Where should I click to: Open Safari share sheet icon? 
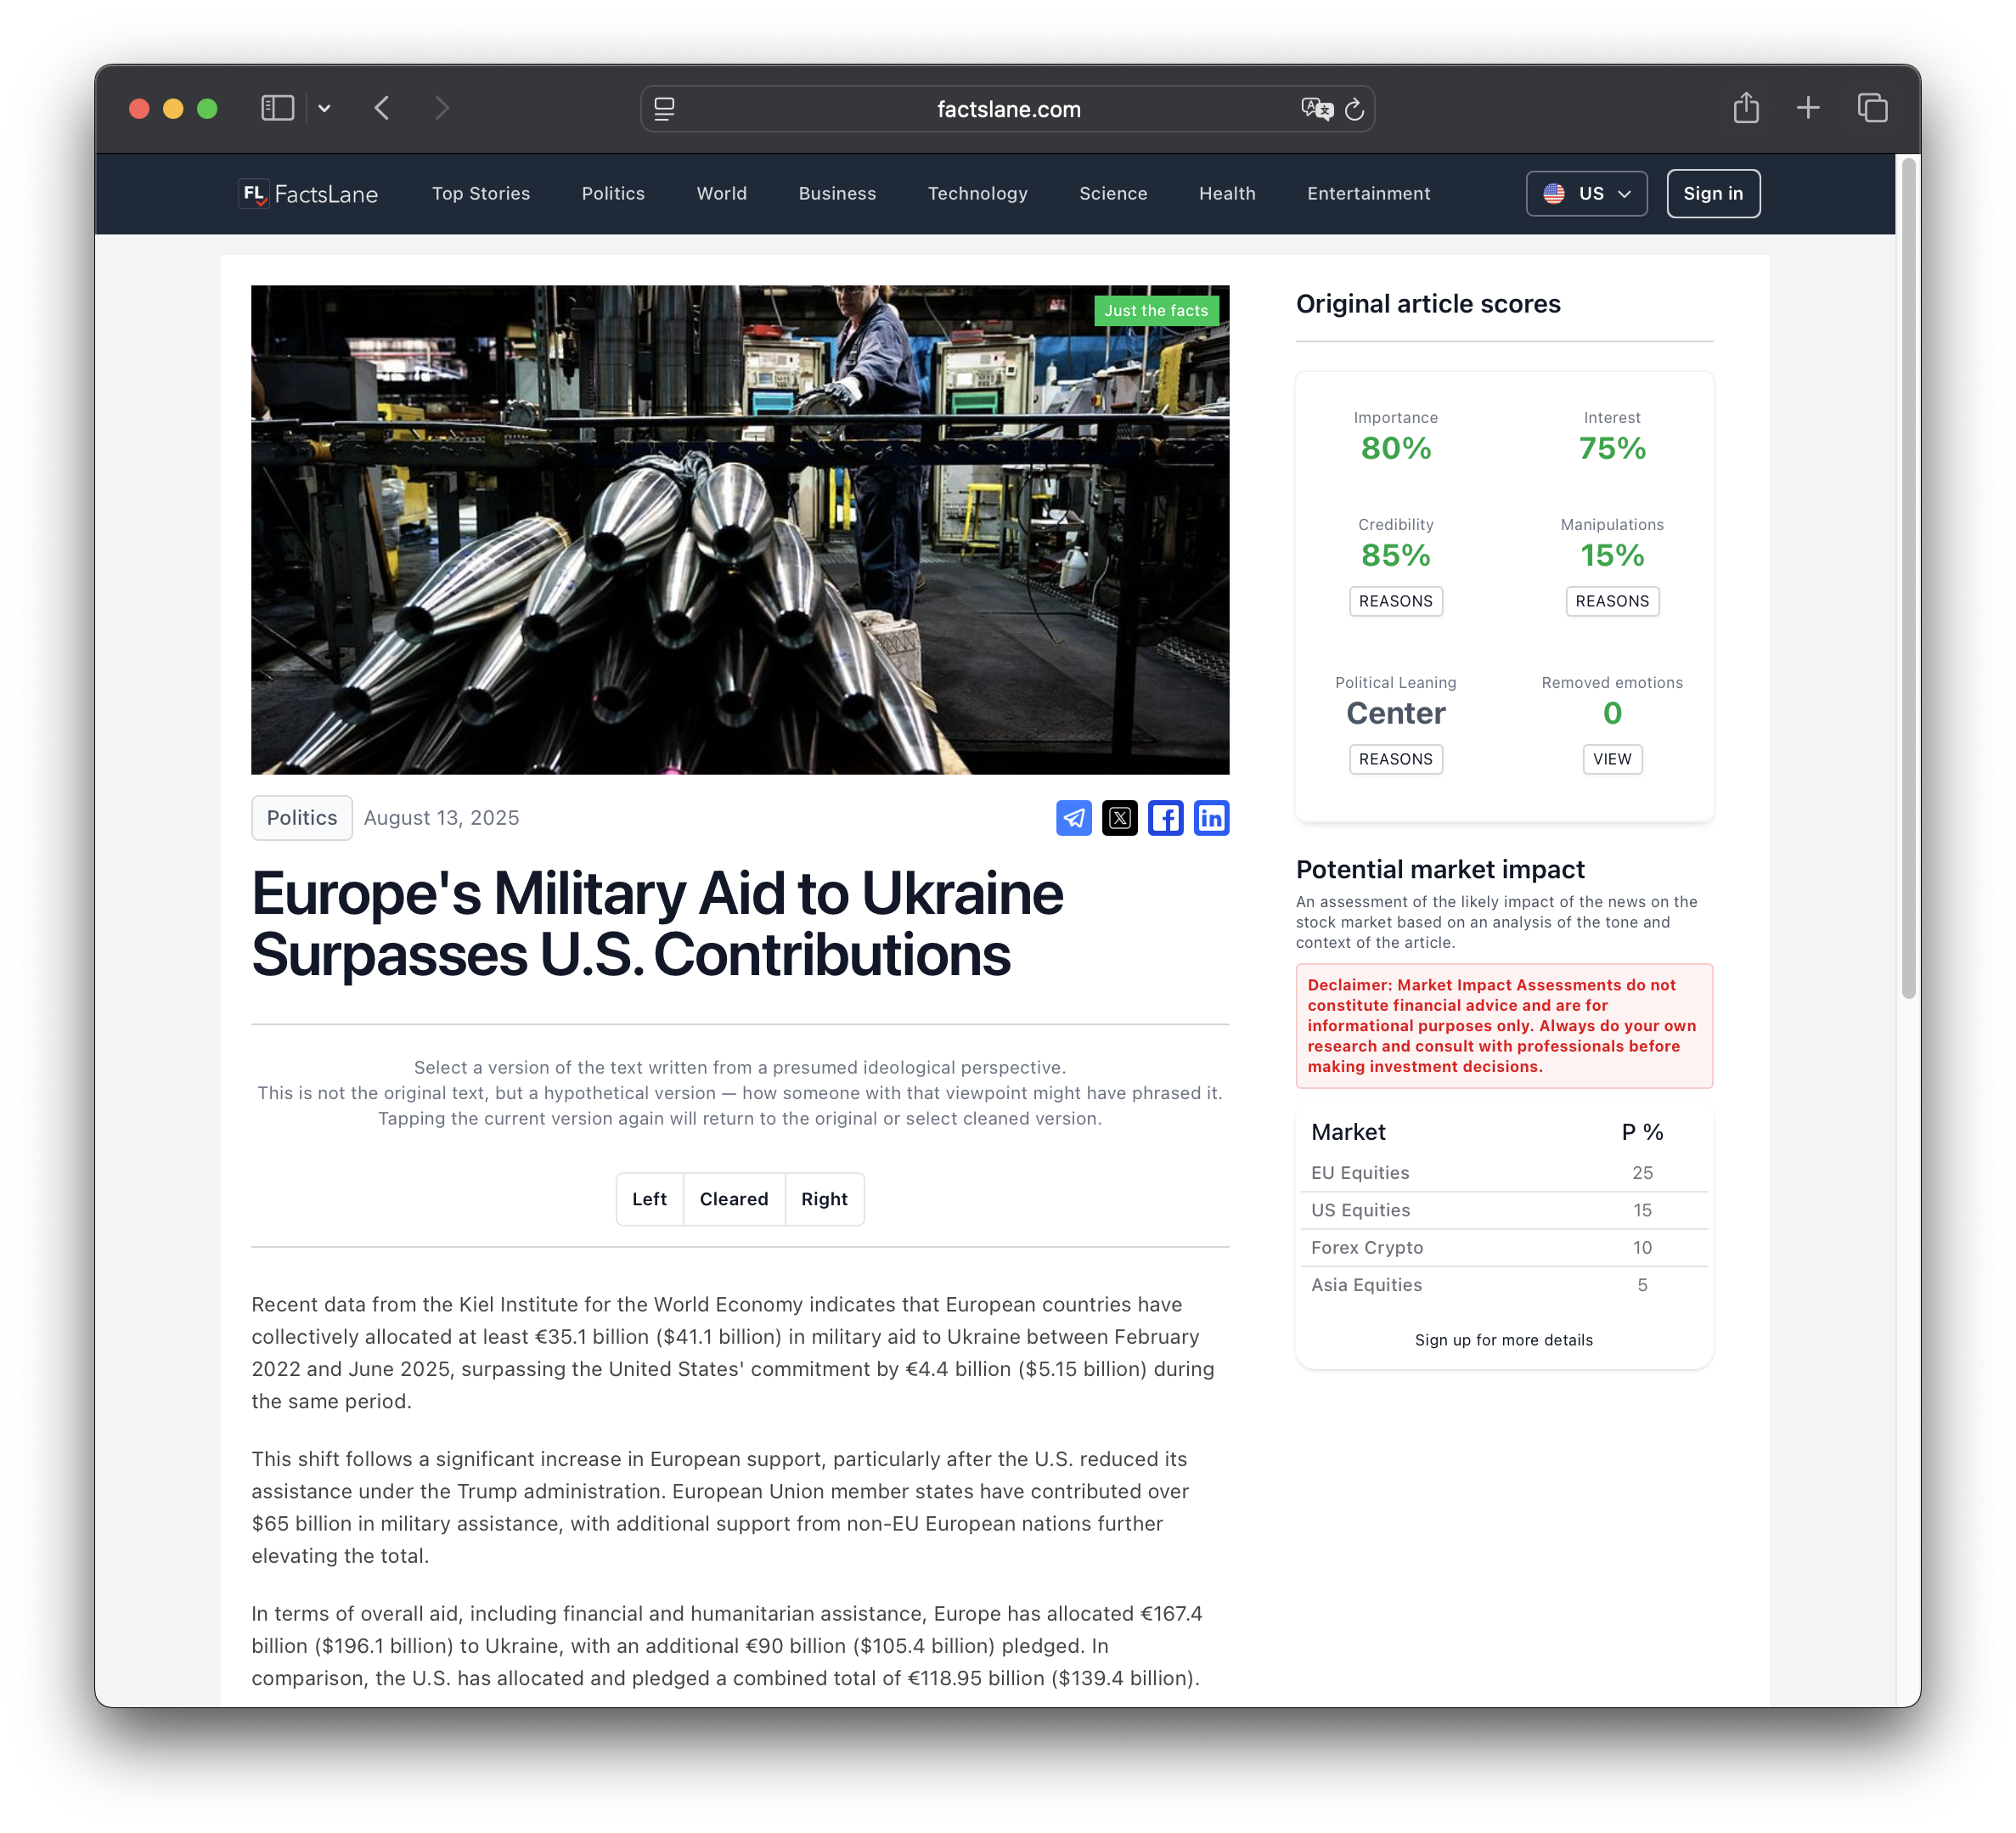coord(1746,107)
